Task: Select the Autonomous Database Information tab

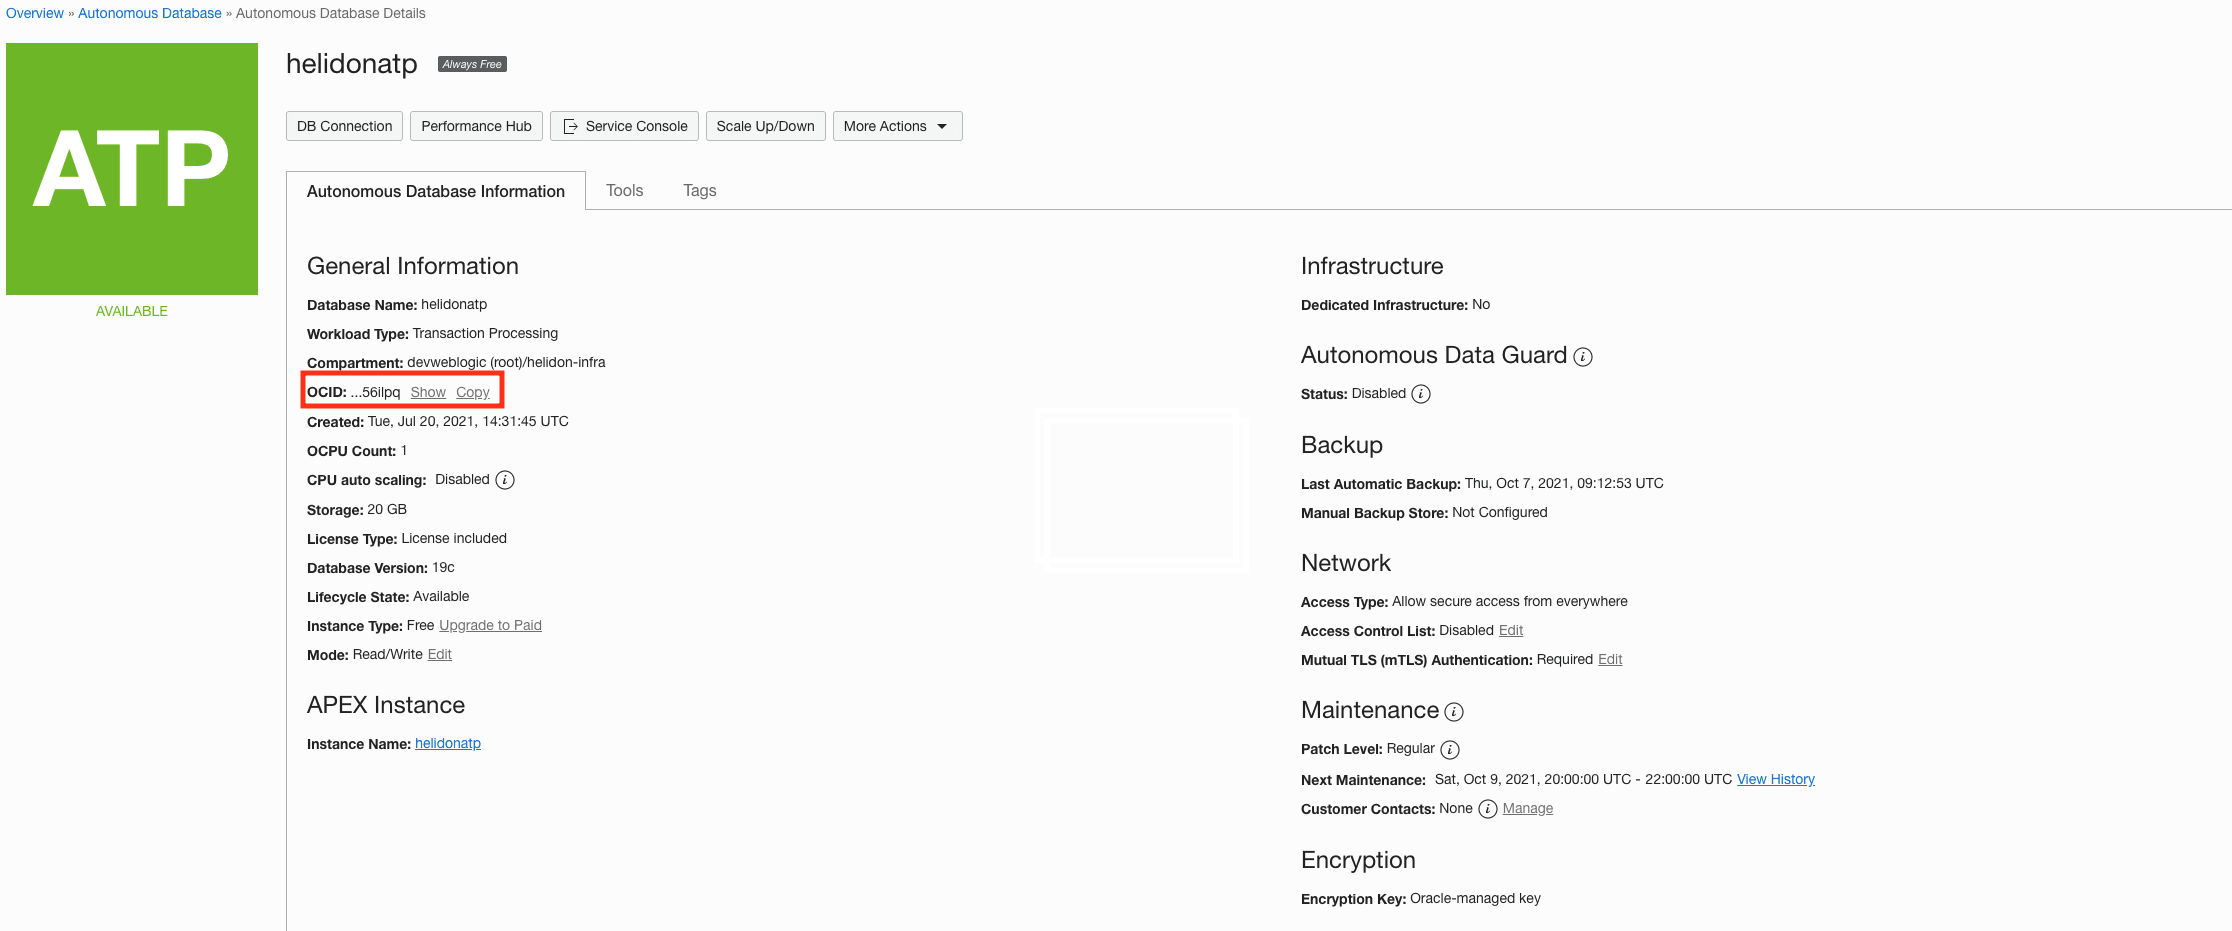Action: (436, 191)
